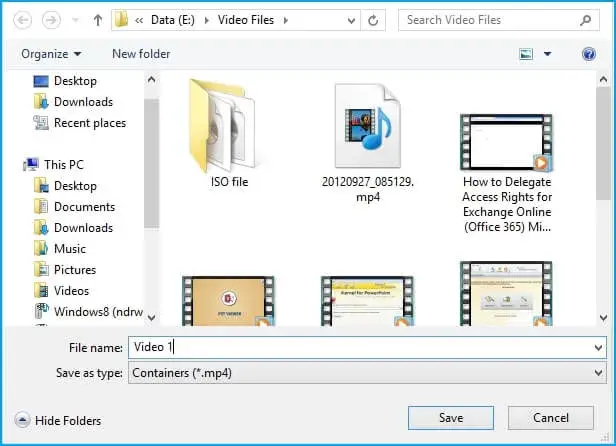This screenshot has height=446, width=616.
Task: Go up one folder level
Action: (x=98, y=20)
